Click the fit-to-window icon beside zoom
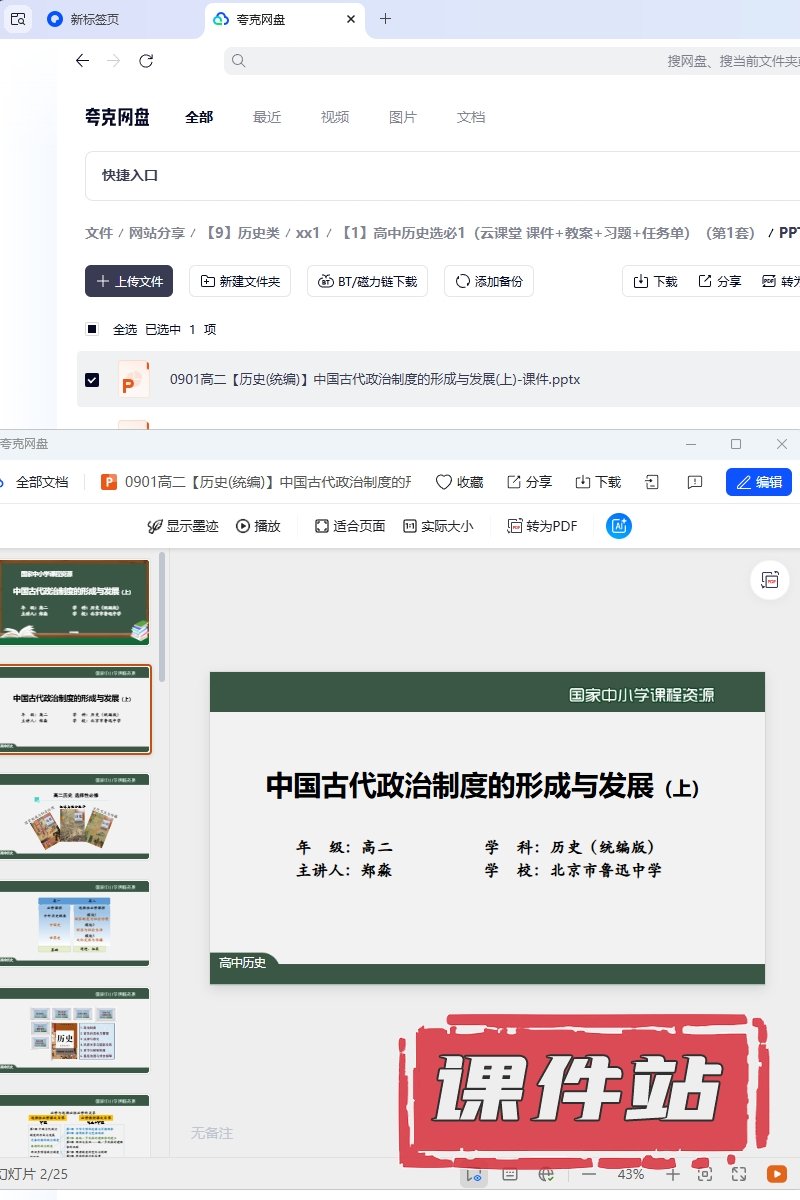Image resolution: width=800 pixels, height=1200 pixels. (705, 1174)
